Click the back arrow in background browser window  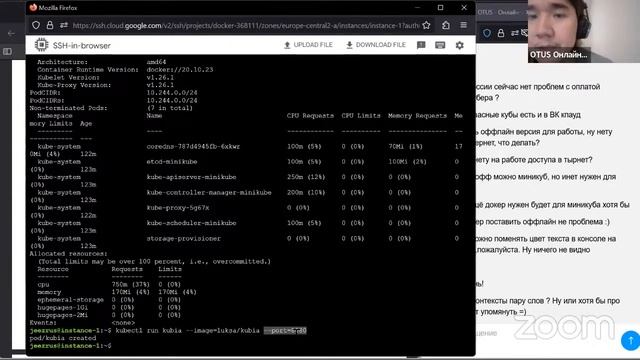[11, 33]
